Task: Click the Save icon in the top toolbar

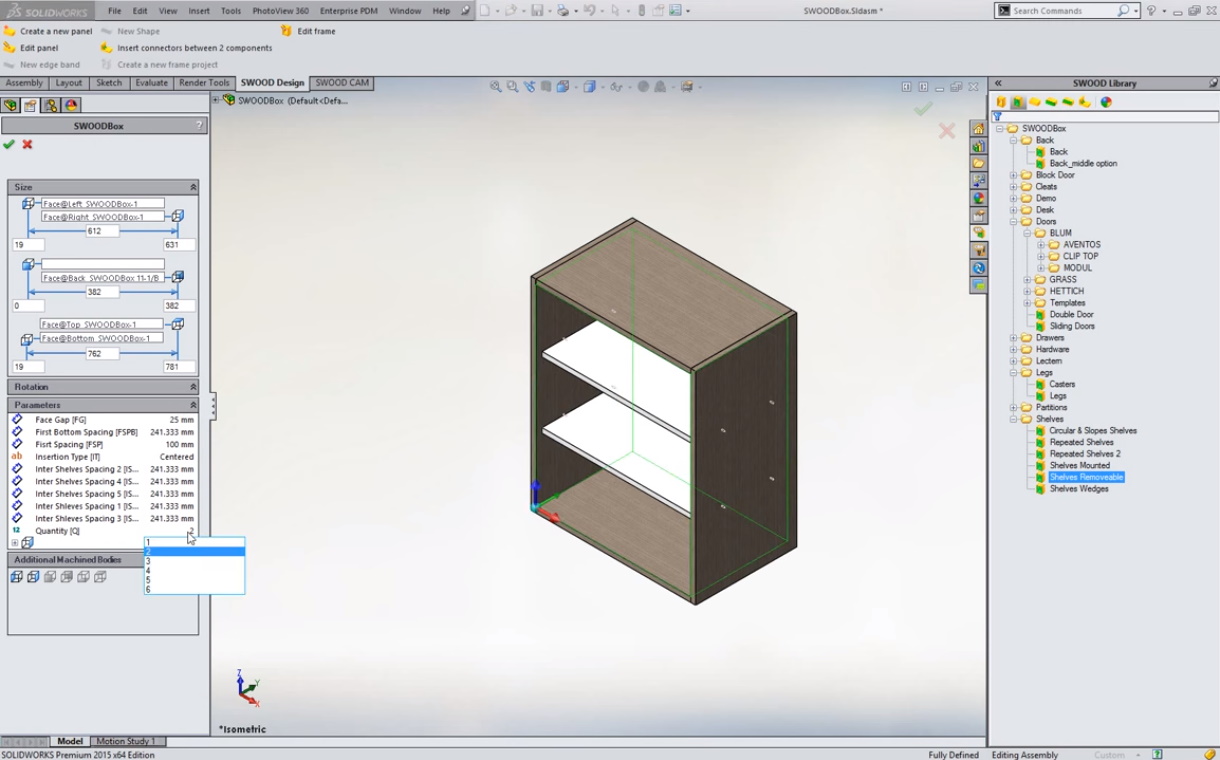Action: pyautogui.click(x=537, y=11)
